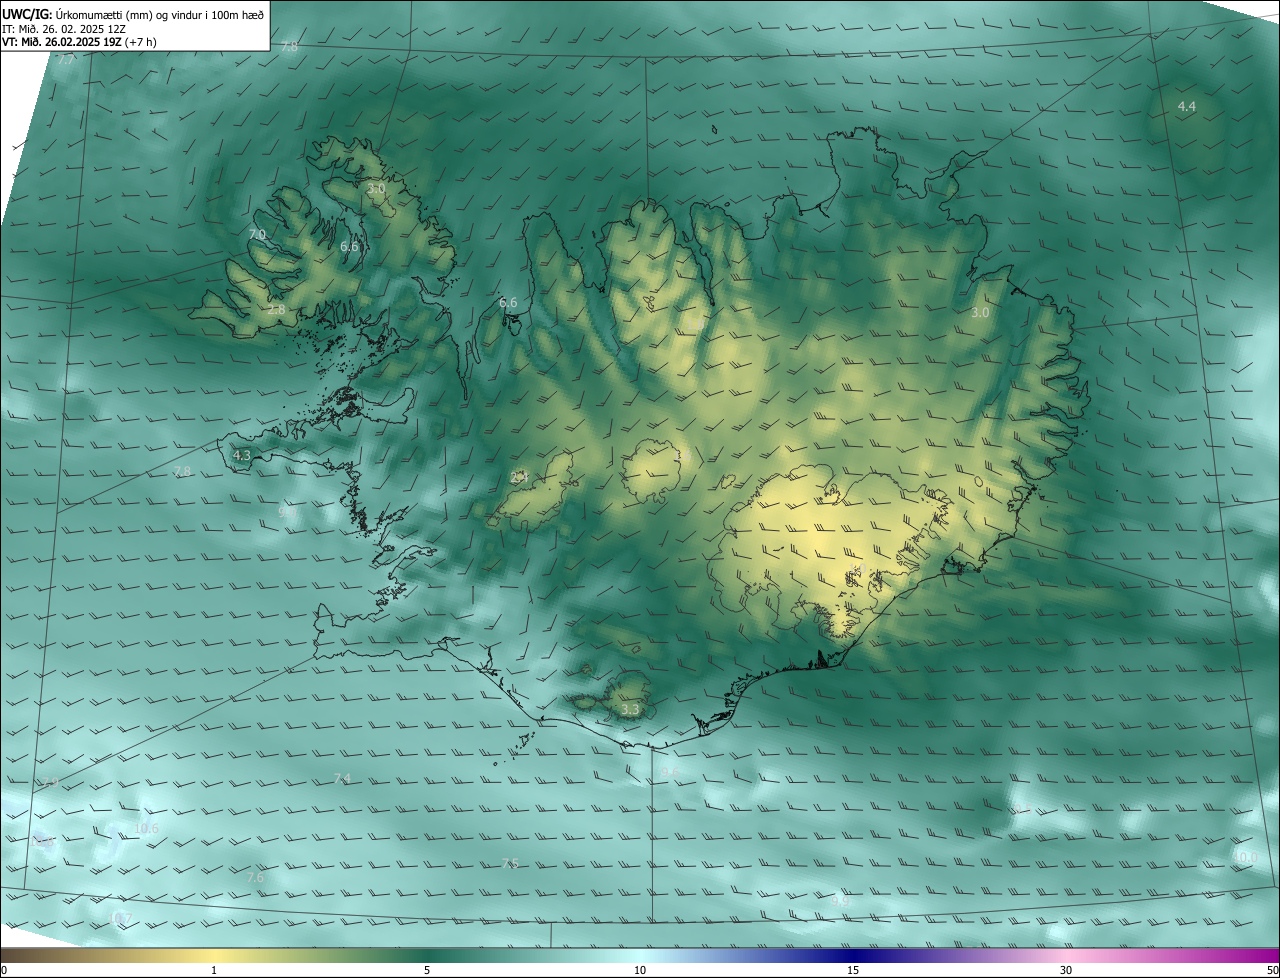Click the 2.8 value label
Image resolution: width=1280 pixels, height=978 pixels.
point(277,310)
